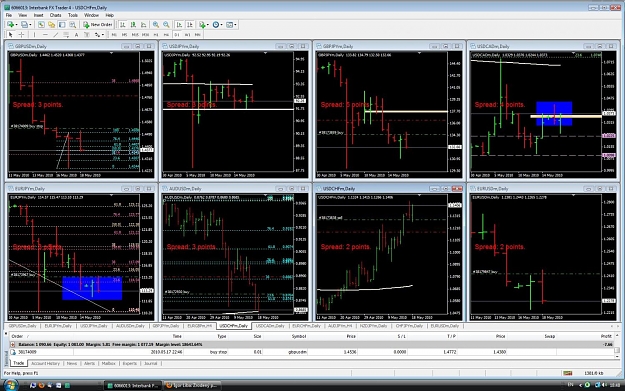Screen dimensions: 625x391
Task: Select the Trendline drawing tool
Action: point(55,35)
